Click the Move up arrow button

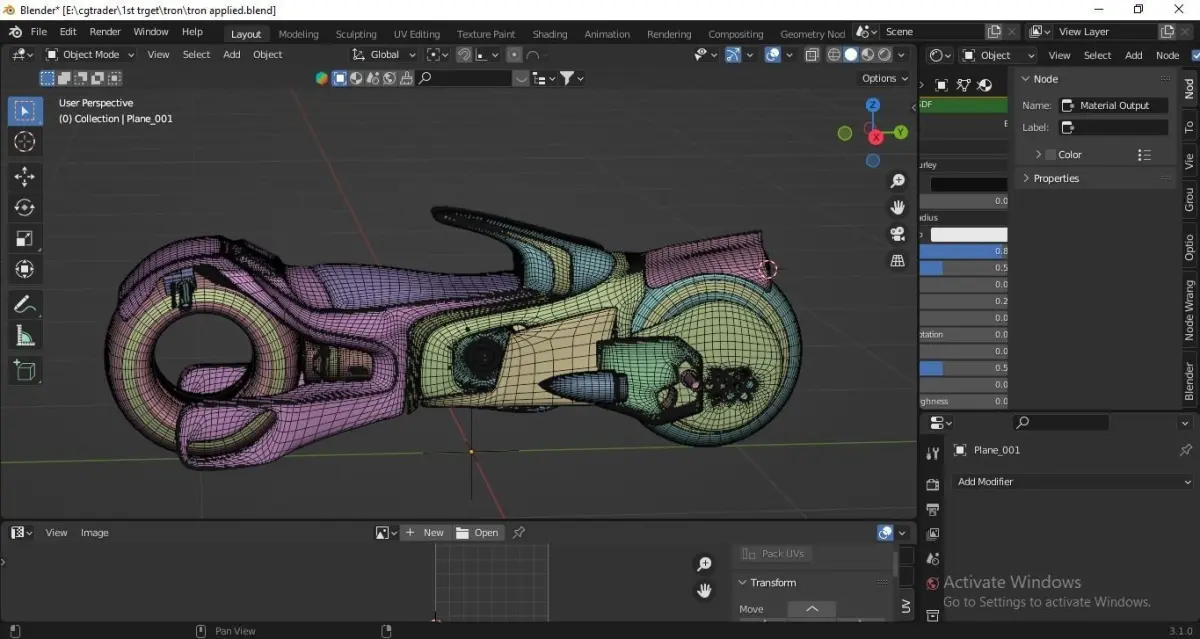pyautogui.click(x=812, y=609)
